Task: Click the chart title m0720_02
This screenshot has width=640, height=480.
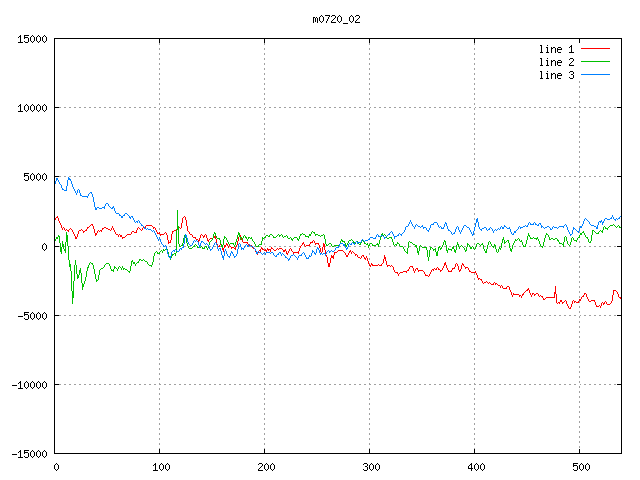Action: point(336,20)
